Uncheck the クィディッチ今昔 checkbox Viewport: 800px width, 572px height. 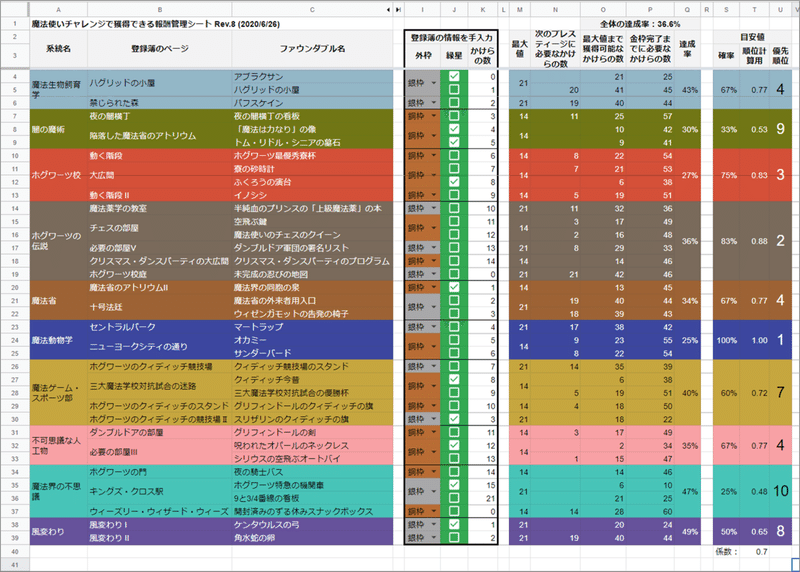point(454,380)
